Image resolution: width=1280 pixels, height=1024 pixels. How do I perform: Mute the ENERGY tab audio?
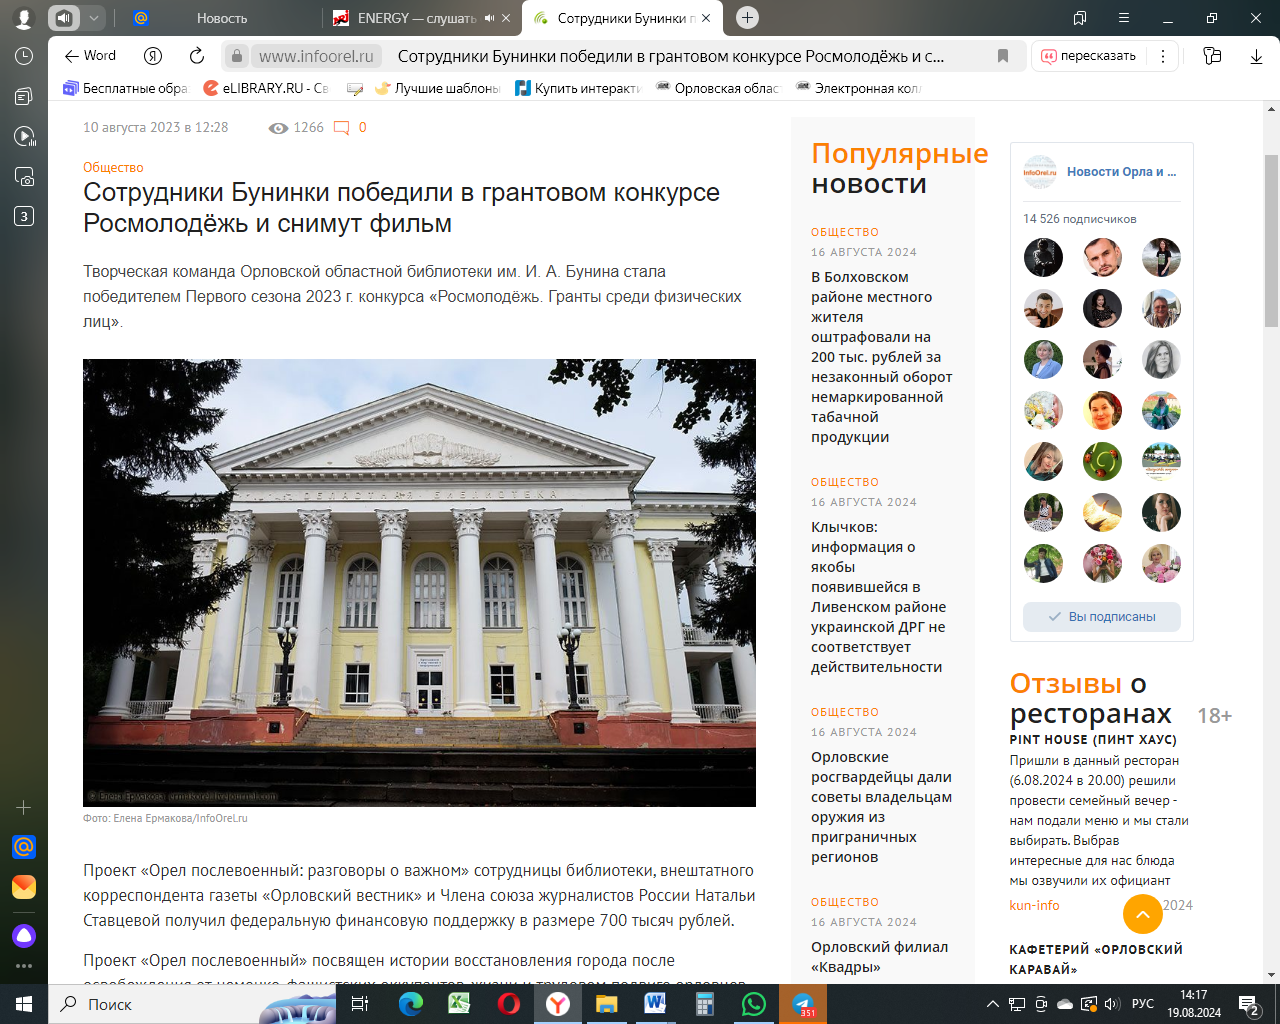point(490,18)
